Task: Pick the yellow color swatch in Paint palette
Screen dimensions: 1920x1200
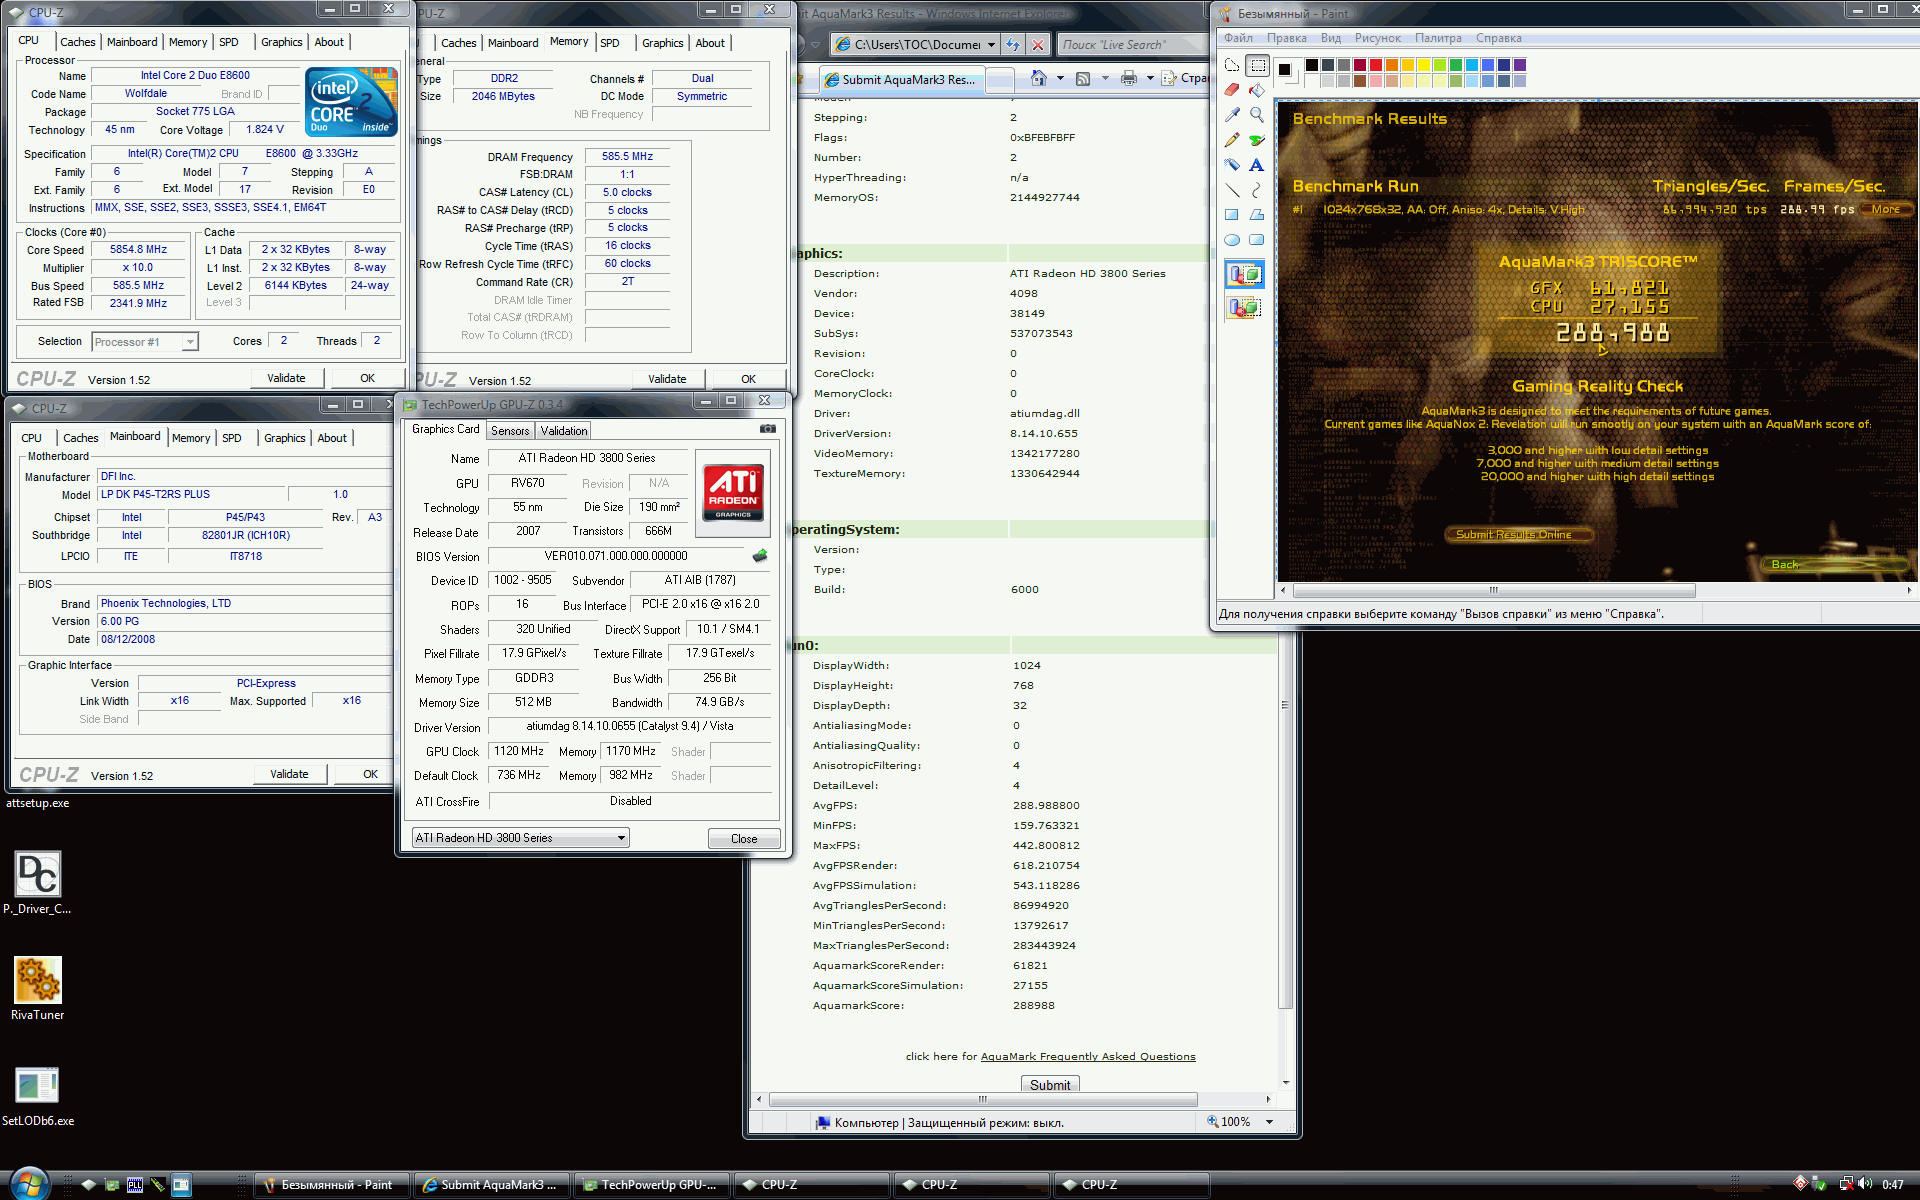Action: (1424, 65)
